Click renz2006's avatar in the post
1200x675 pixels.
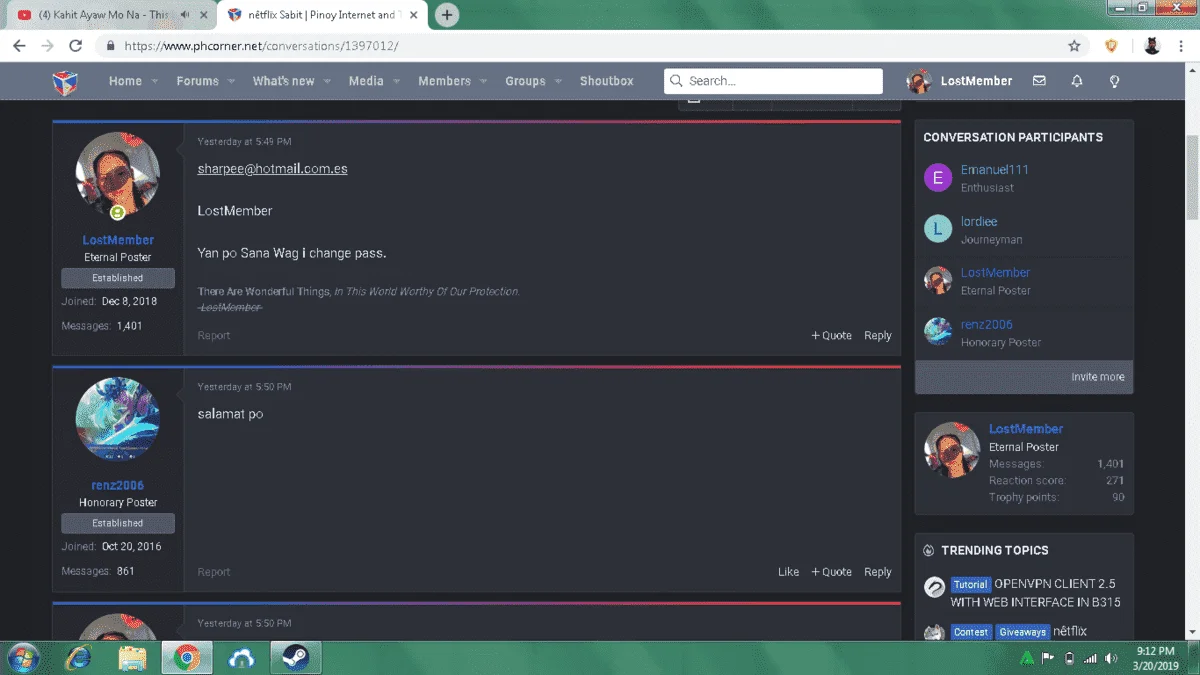pyautogui.click(x=118, y=419)
